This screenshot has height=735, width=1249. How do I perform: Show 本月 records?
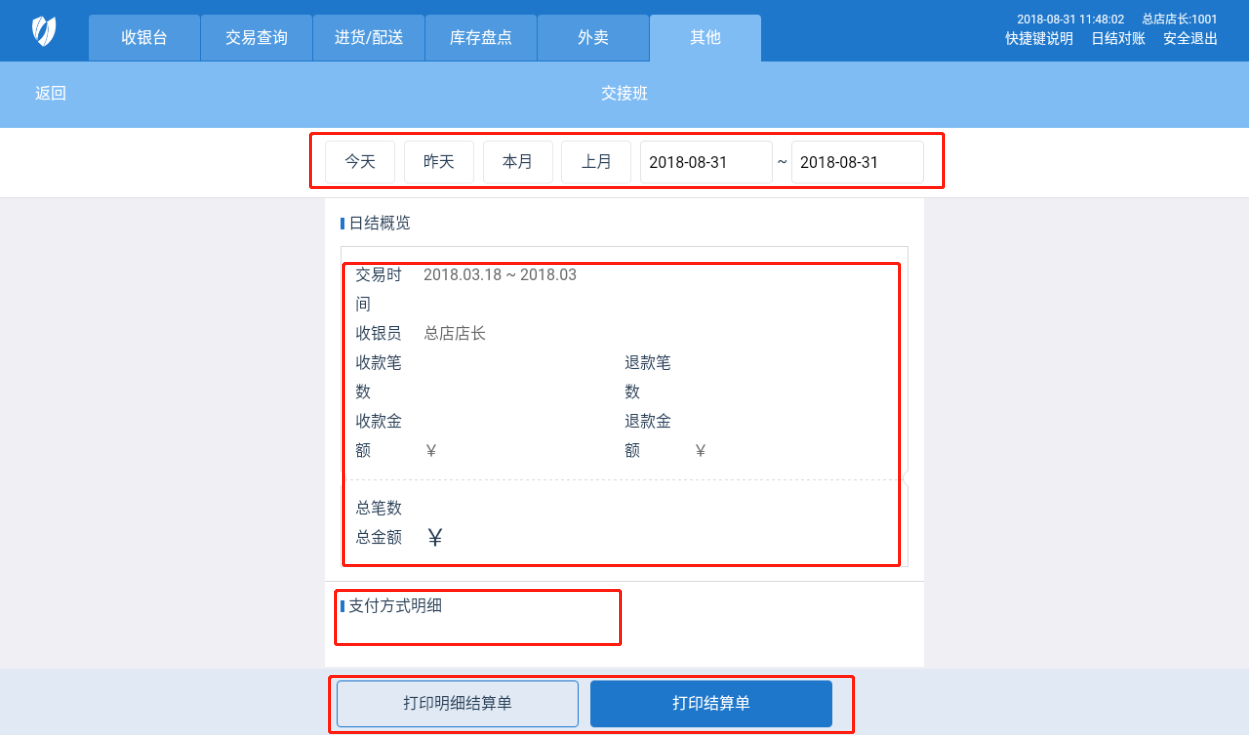(518, 162)
